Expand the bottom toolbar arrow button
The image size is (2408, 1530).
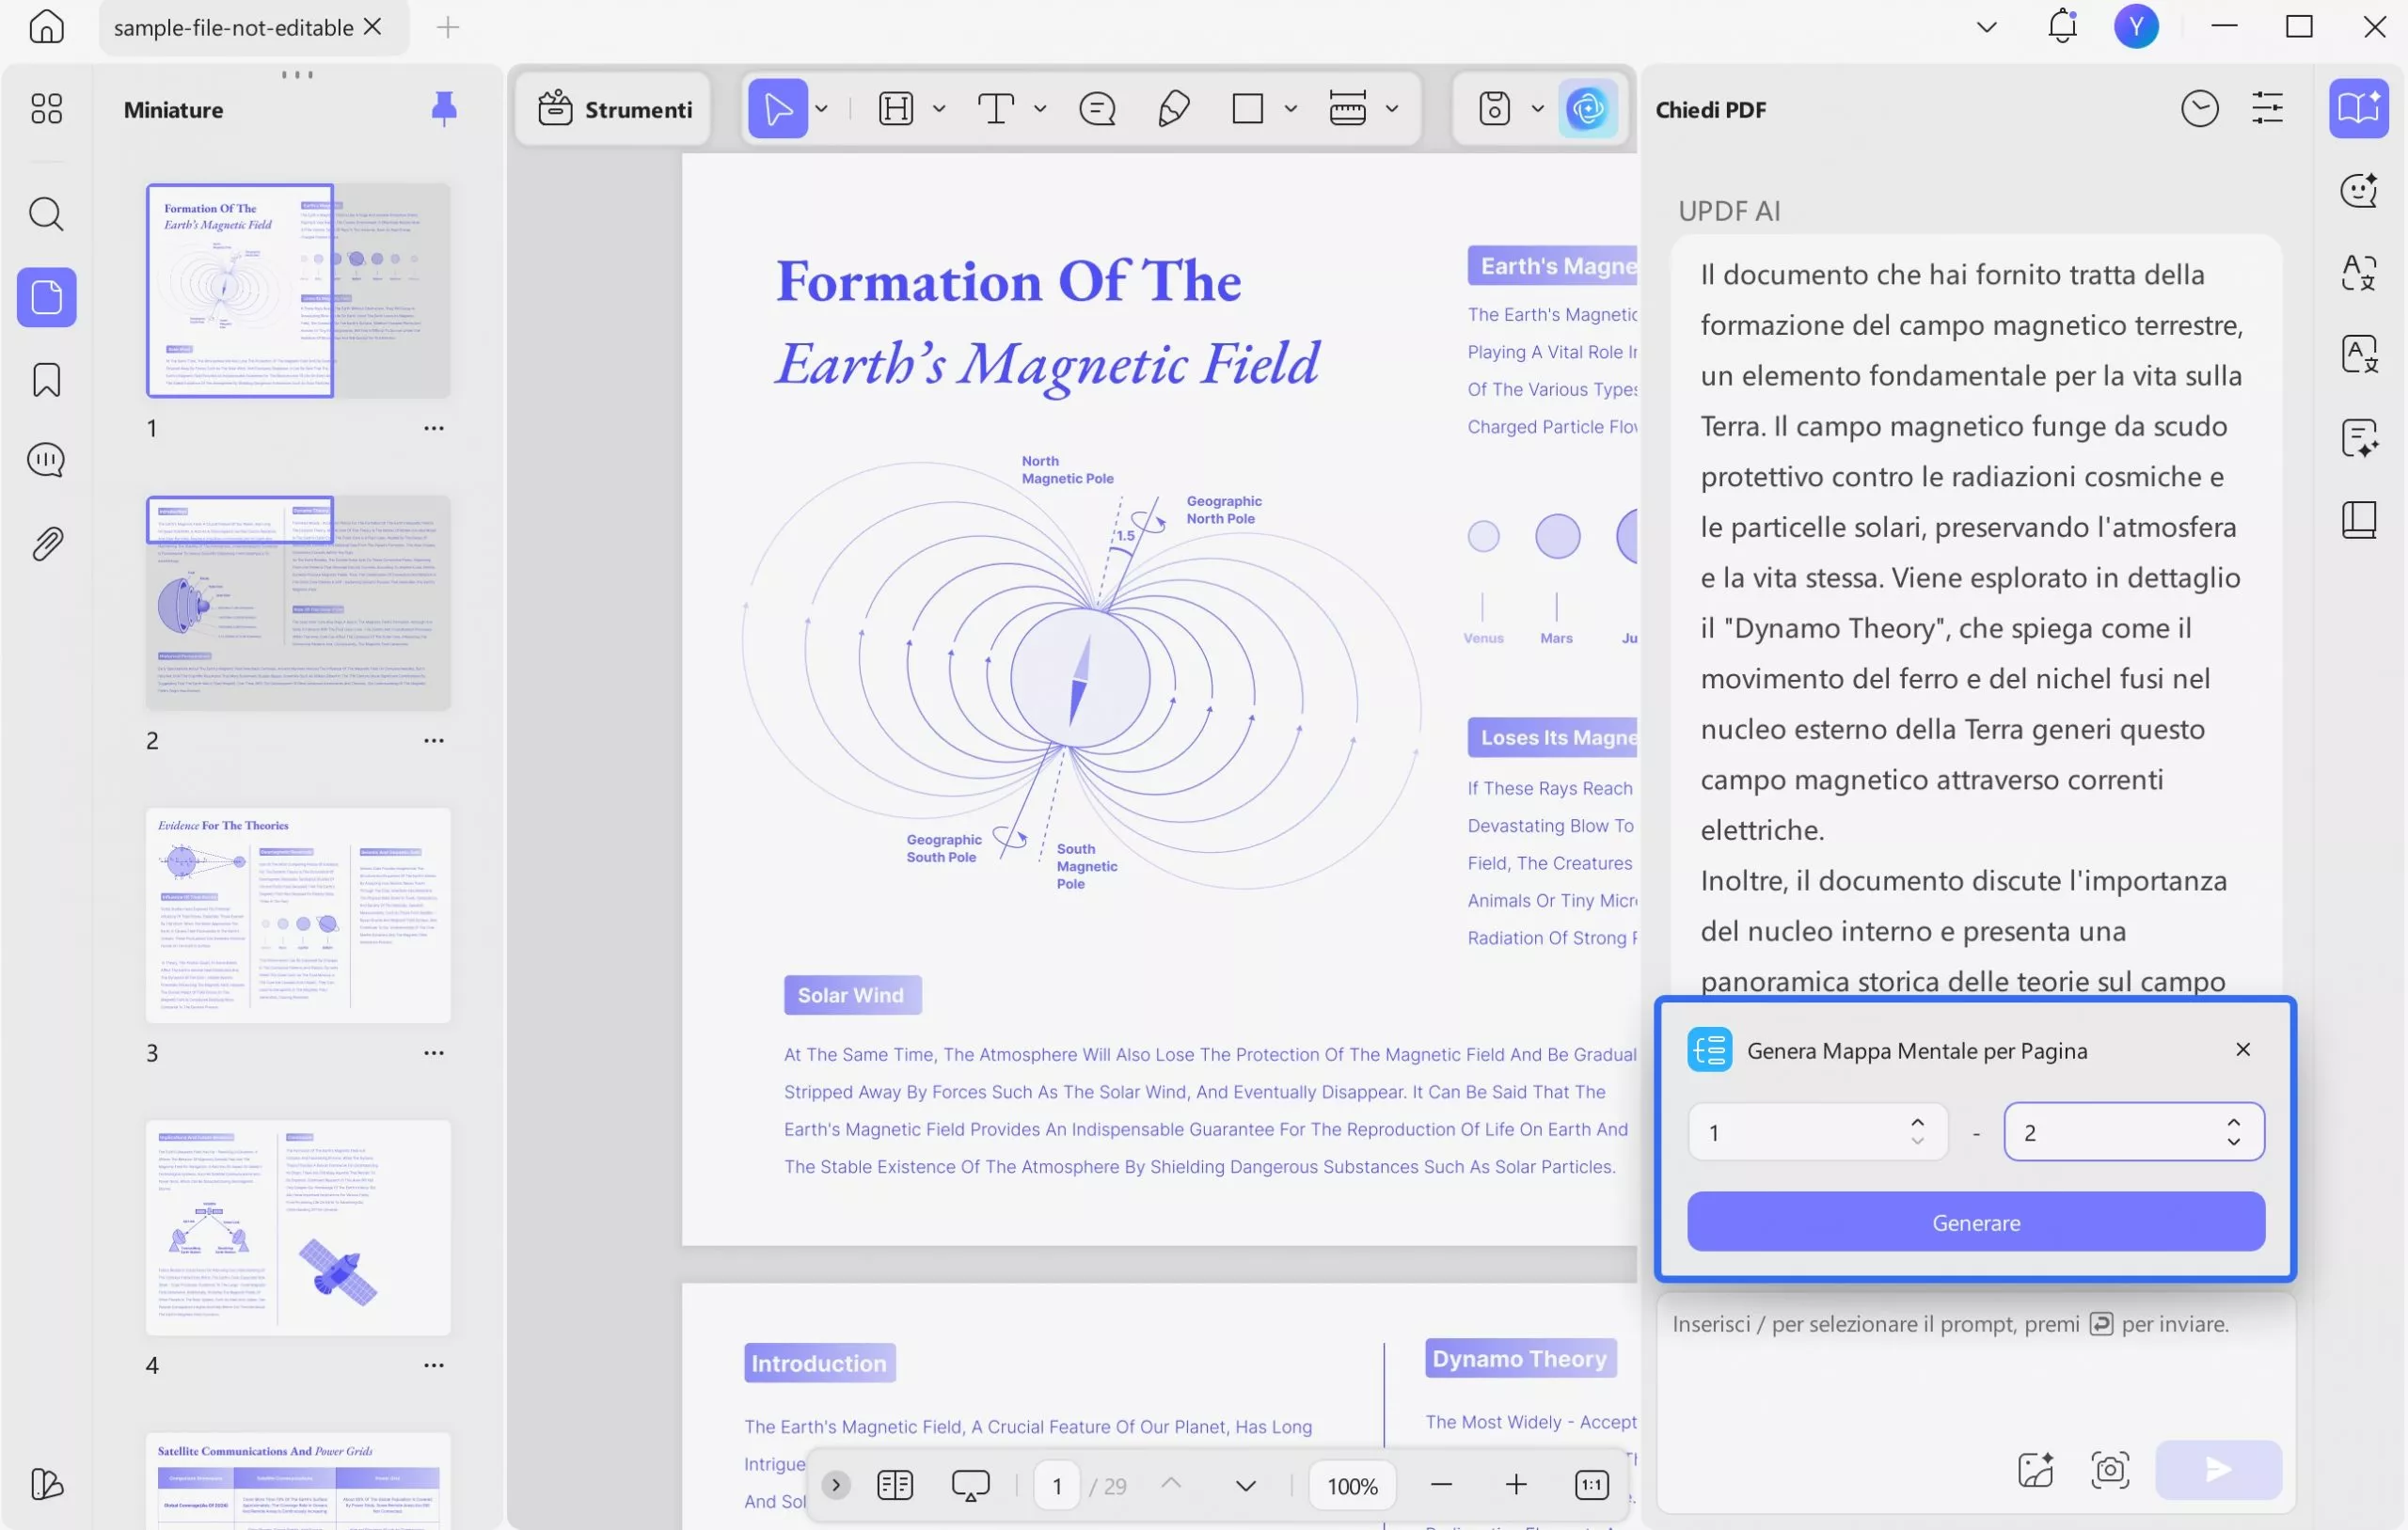(836, 1485)
